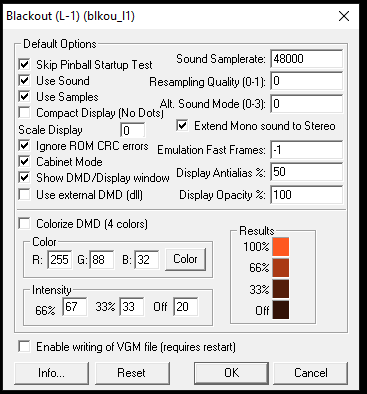The width and height of the screenshot is (367, 394).
Task: Toggle Show DMD/Display window checkbox
Action: pos(24,177)
